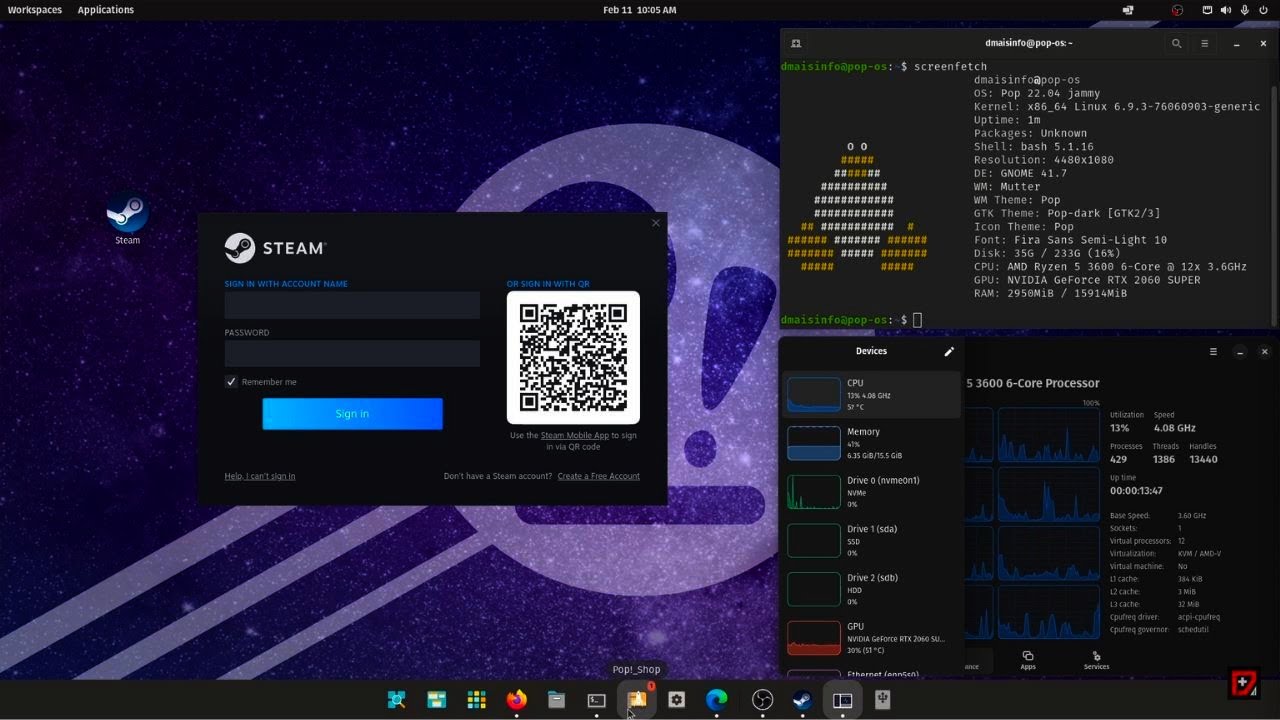This screenshot has width=1280, height=720.
Task: Click the Steam Sign in button
Action: 352,414
